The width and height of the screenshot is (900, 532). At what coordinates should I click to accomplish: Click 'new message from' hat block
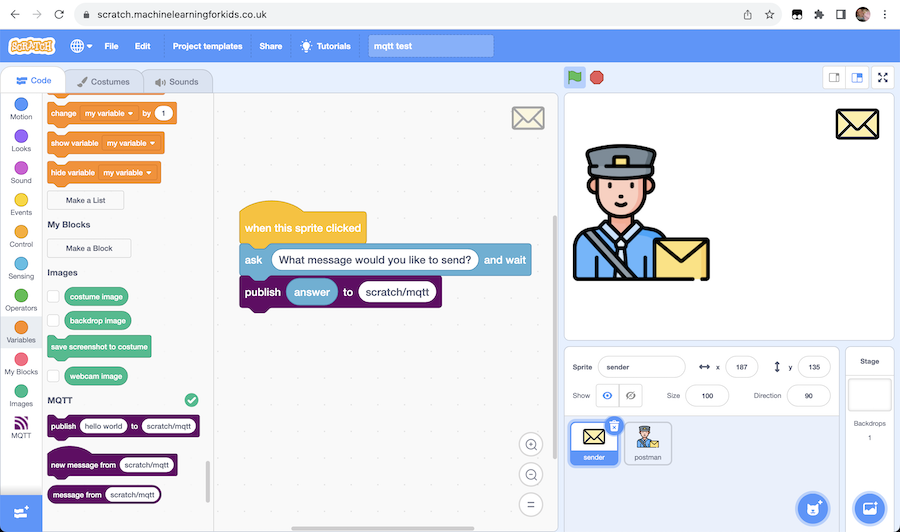click(83, 465)
